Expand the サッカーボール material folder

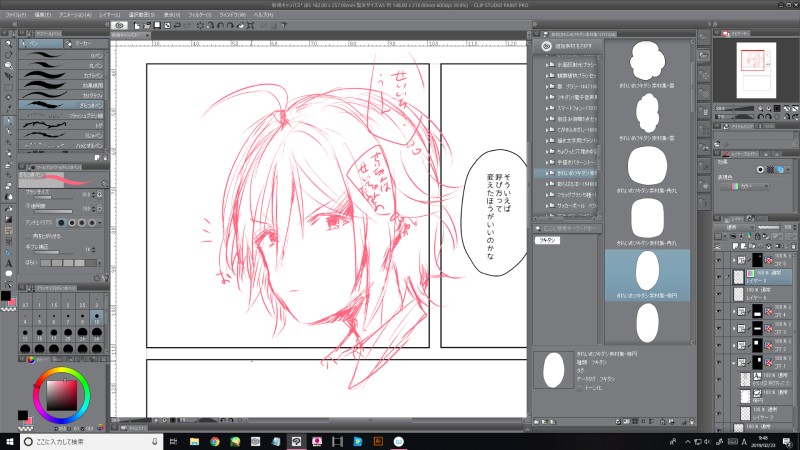pos(546,206)
